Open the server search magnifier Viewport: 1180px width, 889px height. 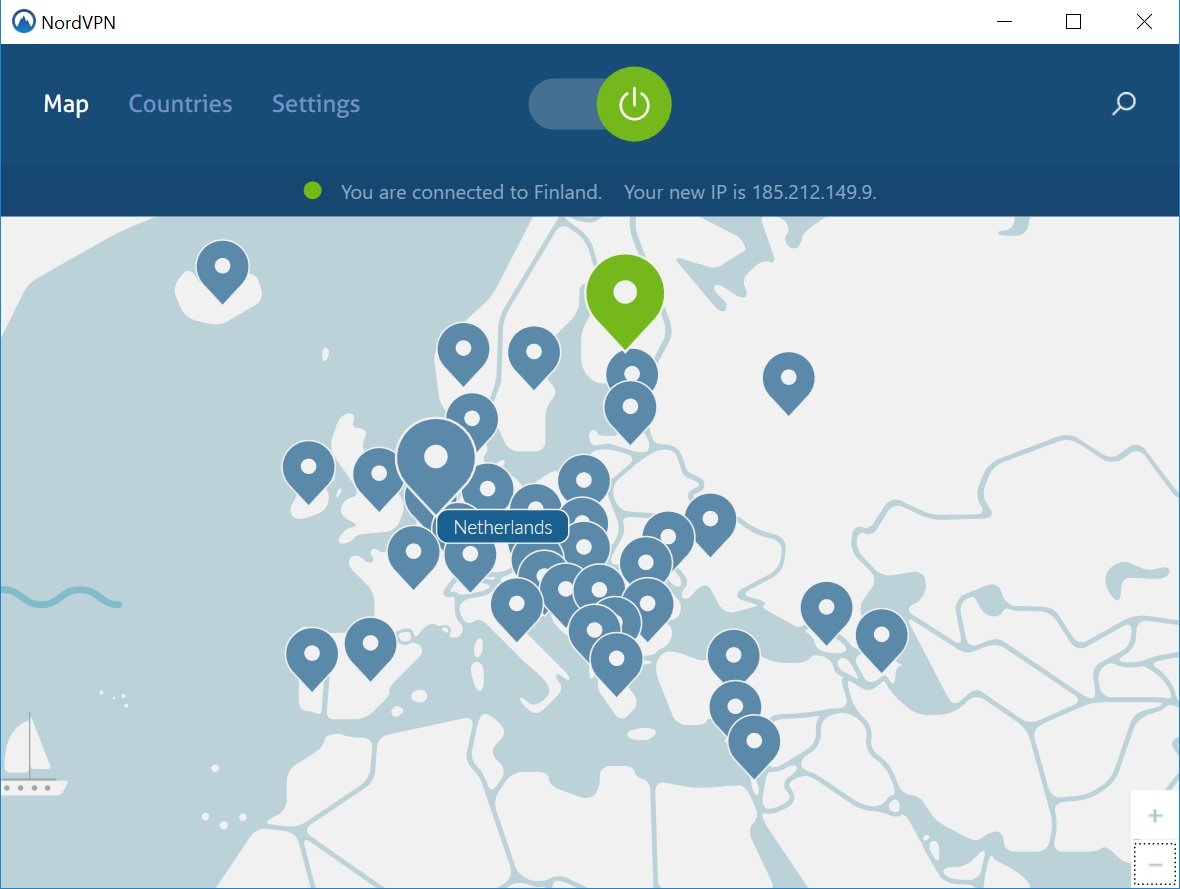[1124, 103]
